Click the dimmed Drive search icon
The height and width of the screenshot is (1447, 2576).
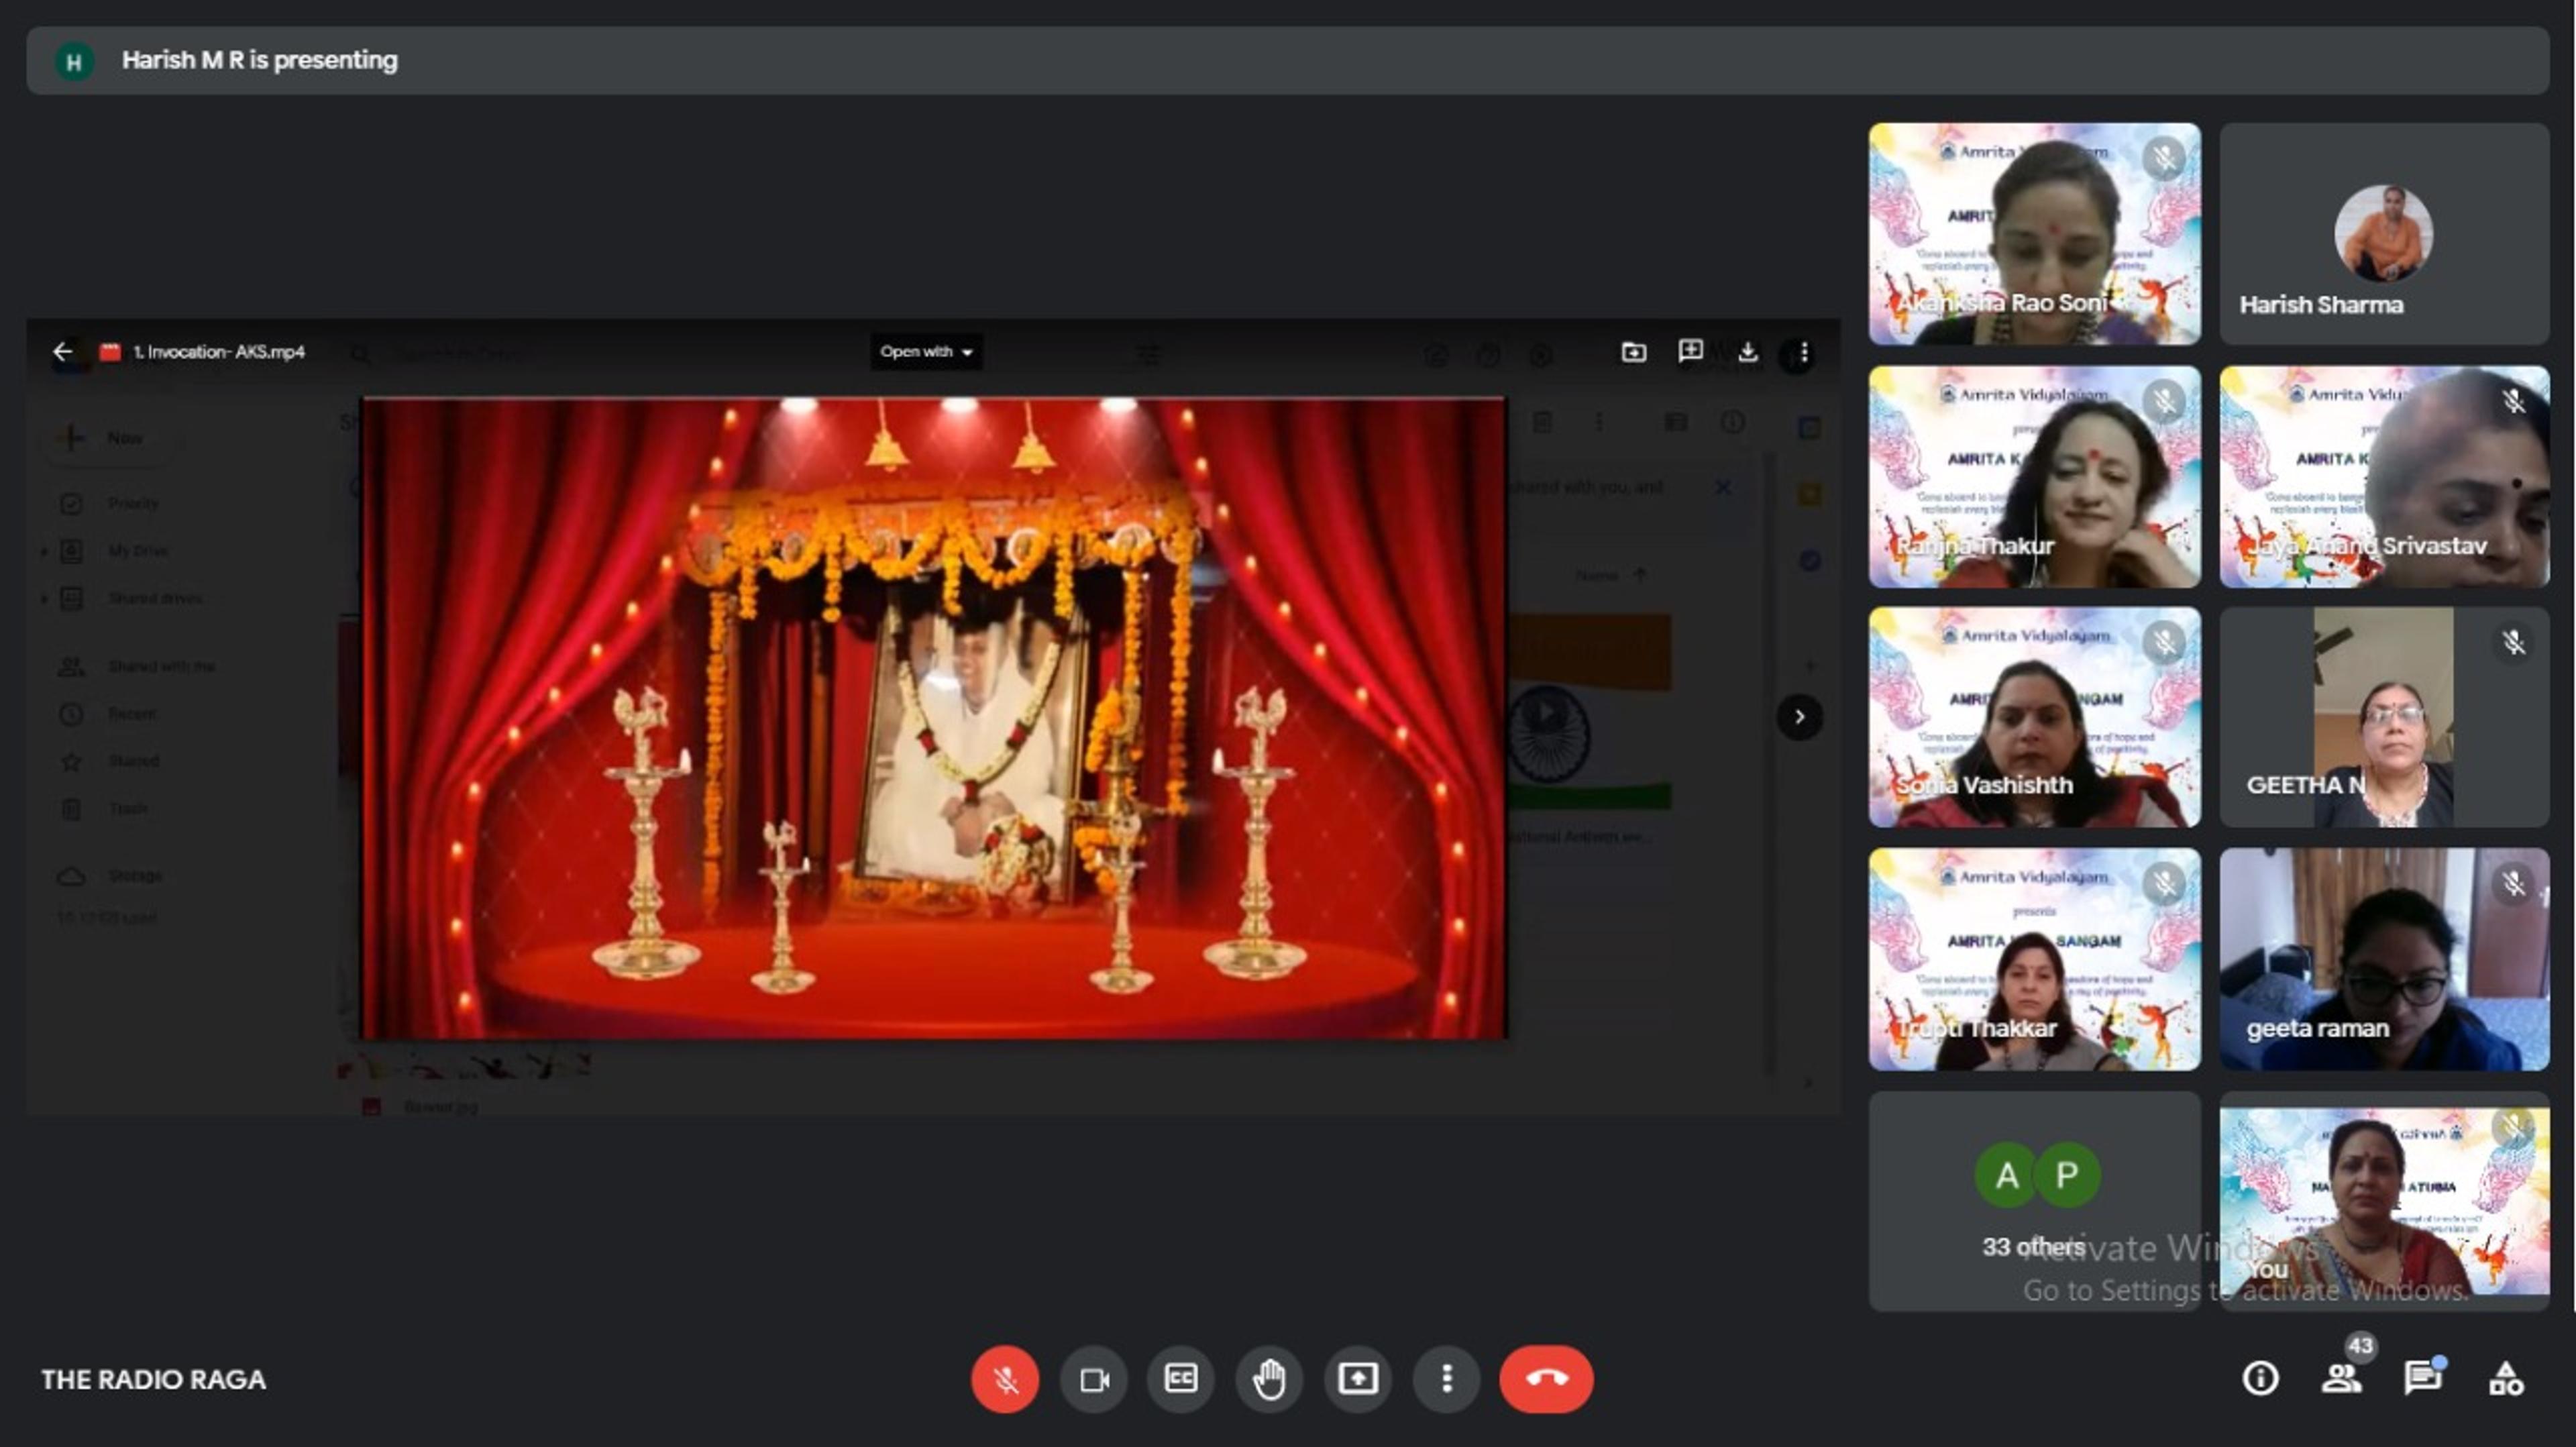pos(360,354)
